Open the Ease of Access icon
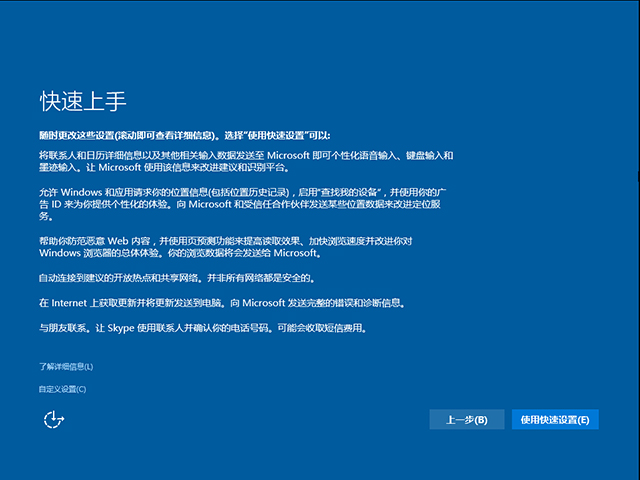 (54, 420)
